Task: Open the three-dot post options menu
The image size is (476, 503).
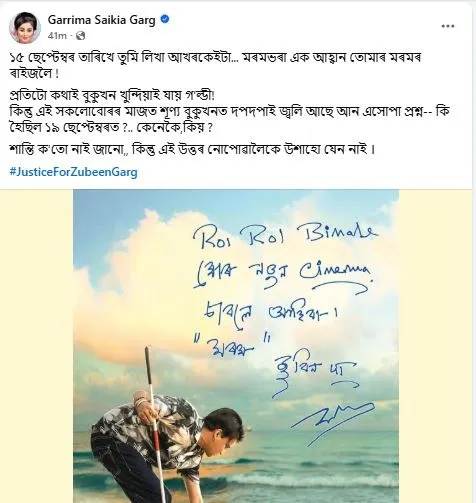Action: click(x=448, y=26)
